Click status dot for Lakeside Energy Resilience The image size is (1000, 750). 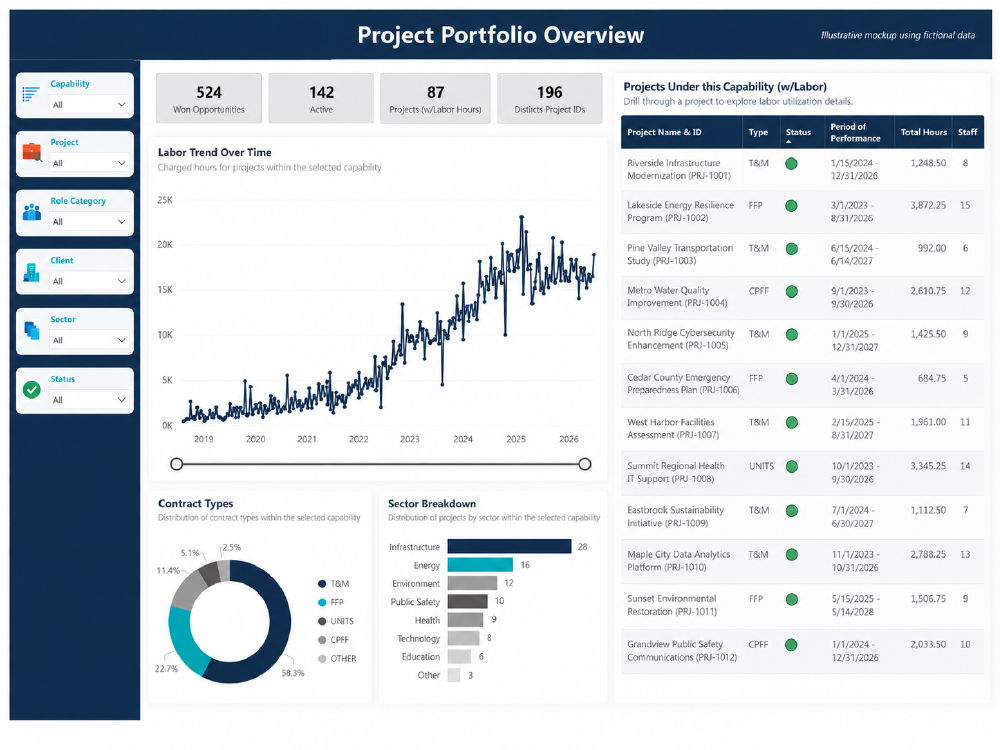click(x=791, y=206)
